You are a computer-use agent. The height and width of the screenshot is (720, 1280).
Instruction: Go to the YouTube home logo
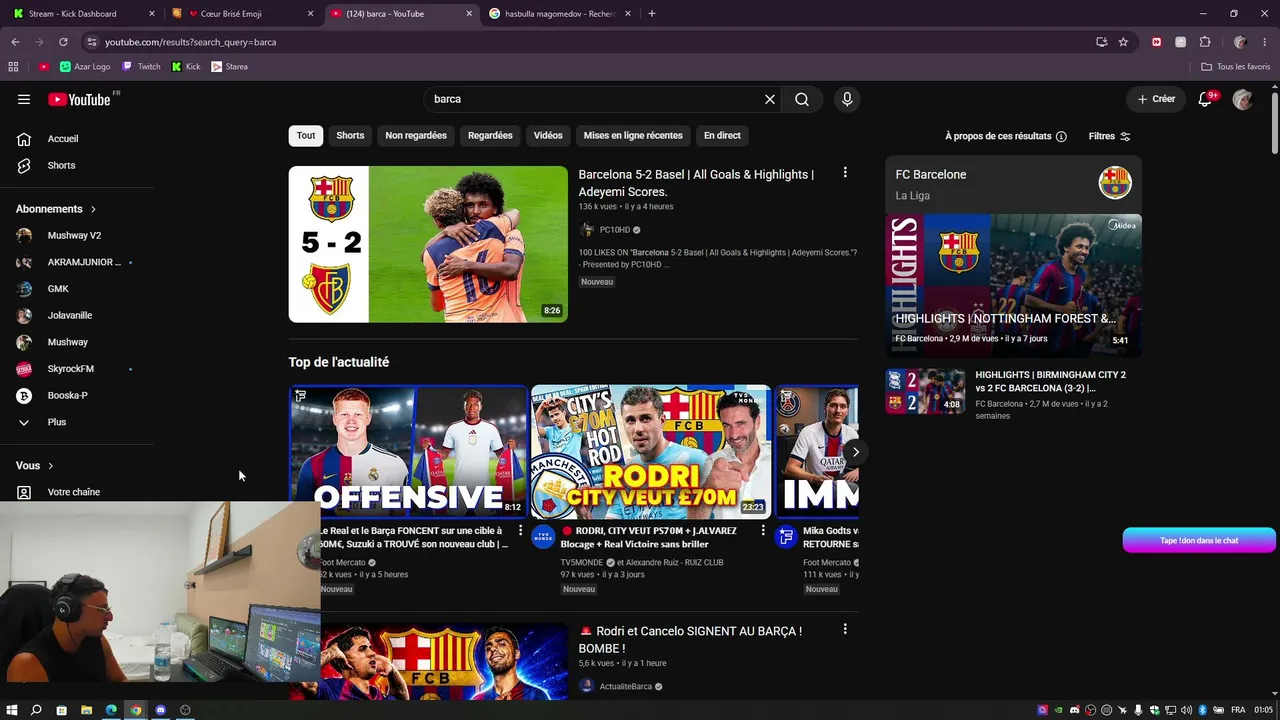tap(79, 99)
